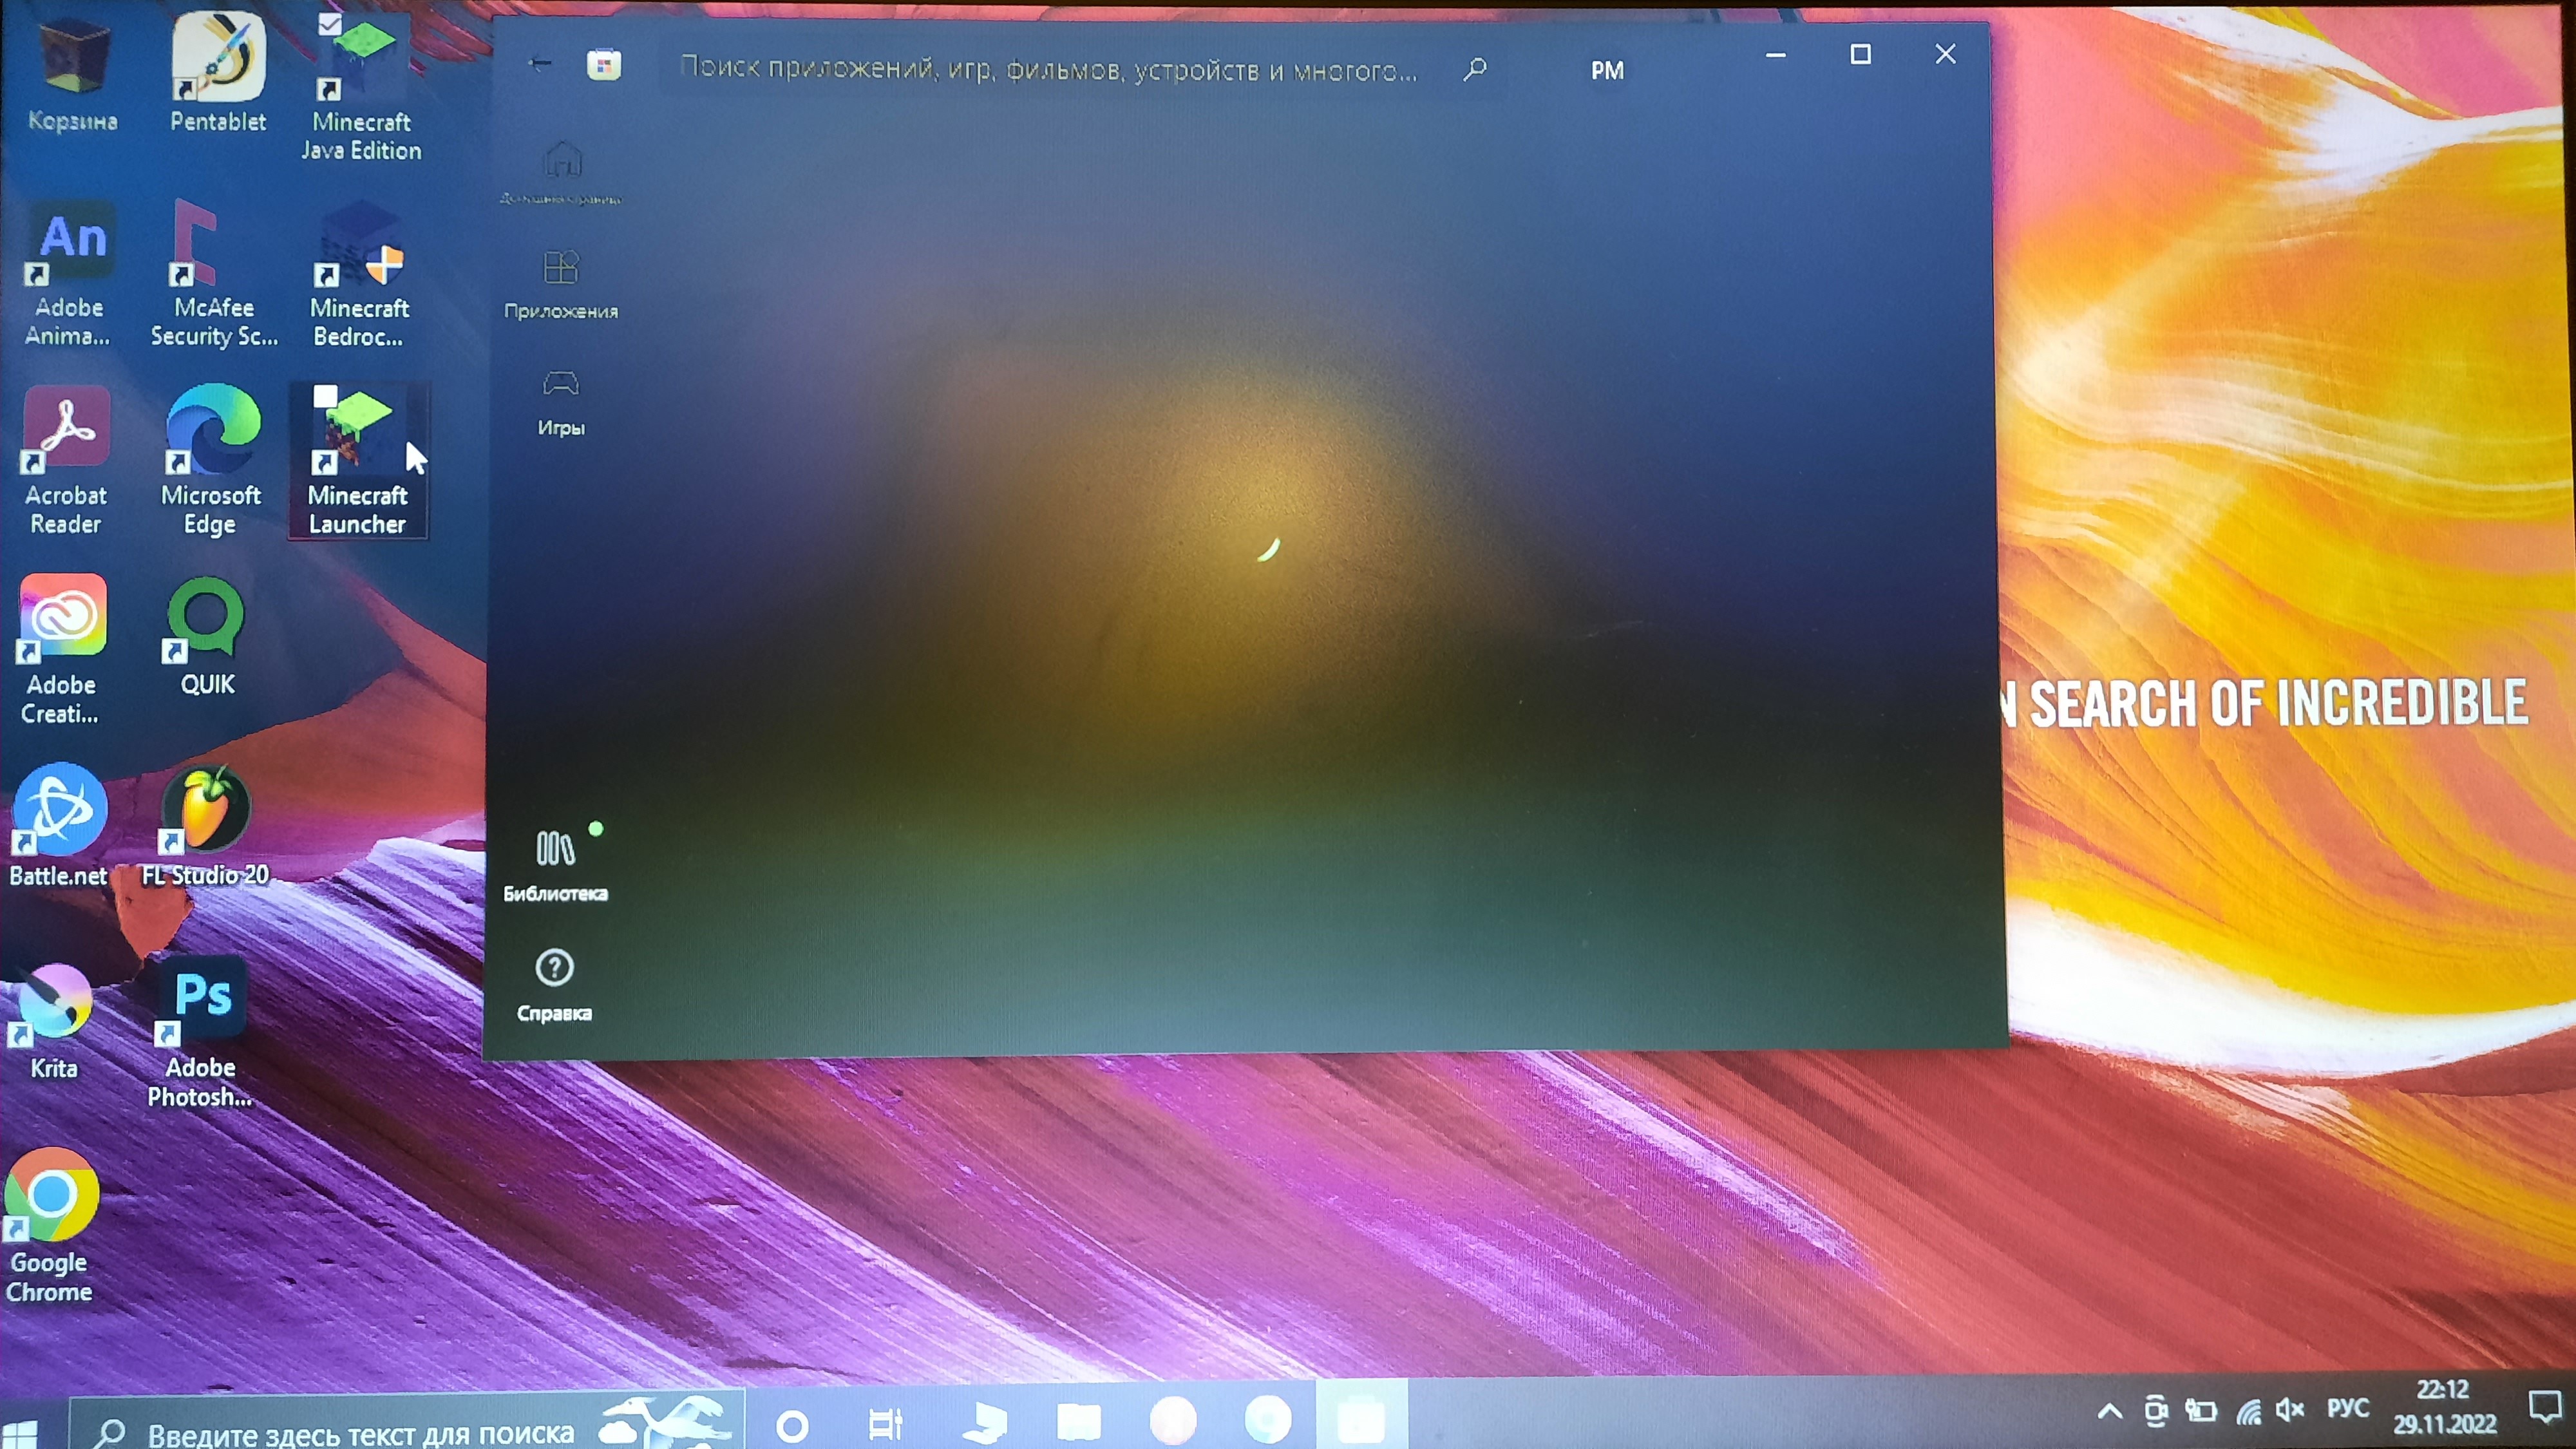Open the notification center icon
The height and width of the screenshot is (1449, 2576).
2544,1408
